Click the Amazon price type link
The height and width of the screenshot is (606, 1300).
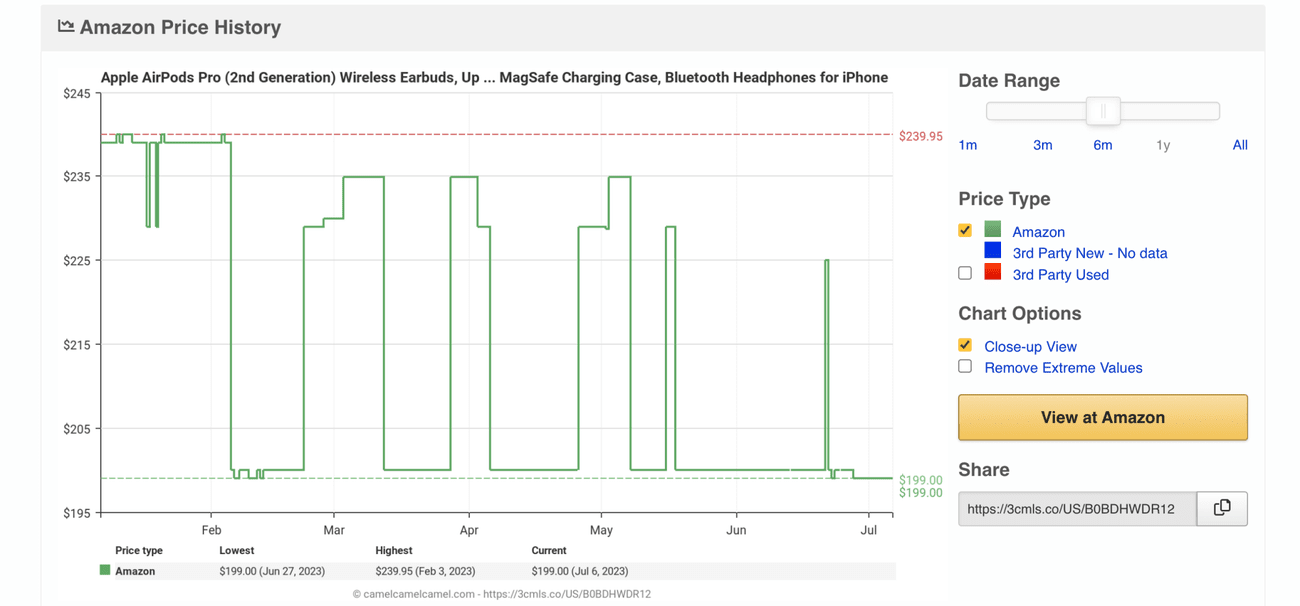click(x=1038, y=232)
